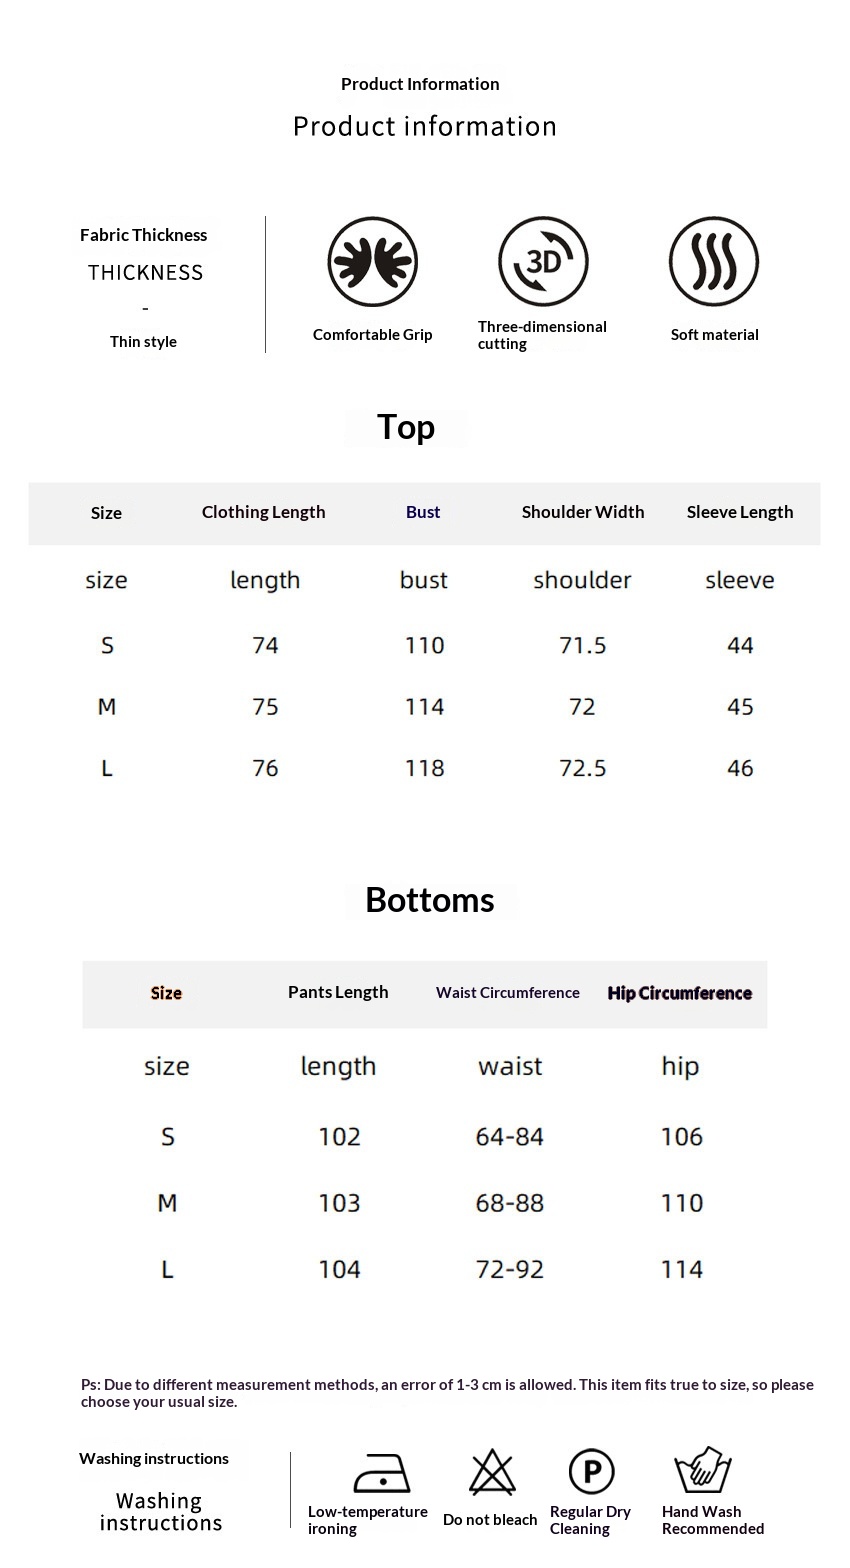Viewport: 850px width, 1568px height.
Task: Select the Top section heading
Action: tap(406, 427)
